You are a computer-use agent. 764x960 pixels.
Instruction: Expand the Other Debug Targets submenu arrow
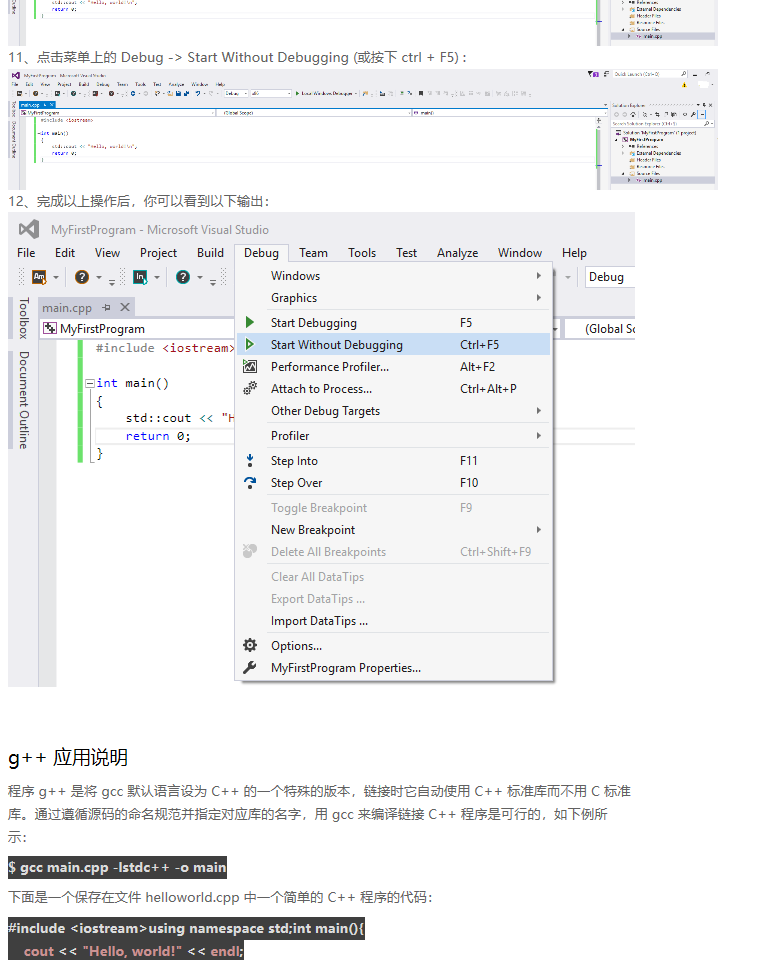[x=539, y=410]
